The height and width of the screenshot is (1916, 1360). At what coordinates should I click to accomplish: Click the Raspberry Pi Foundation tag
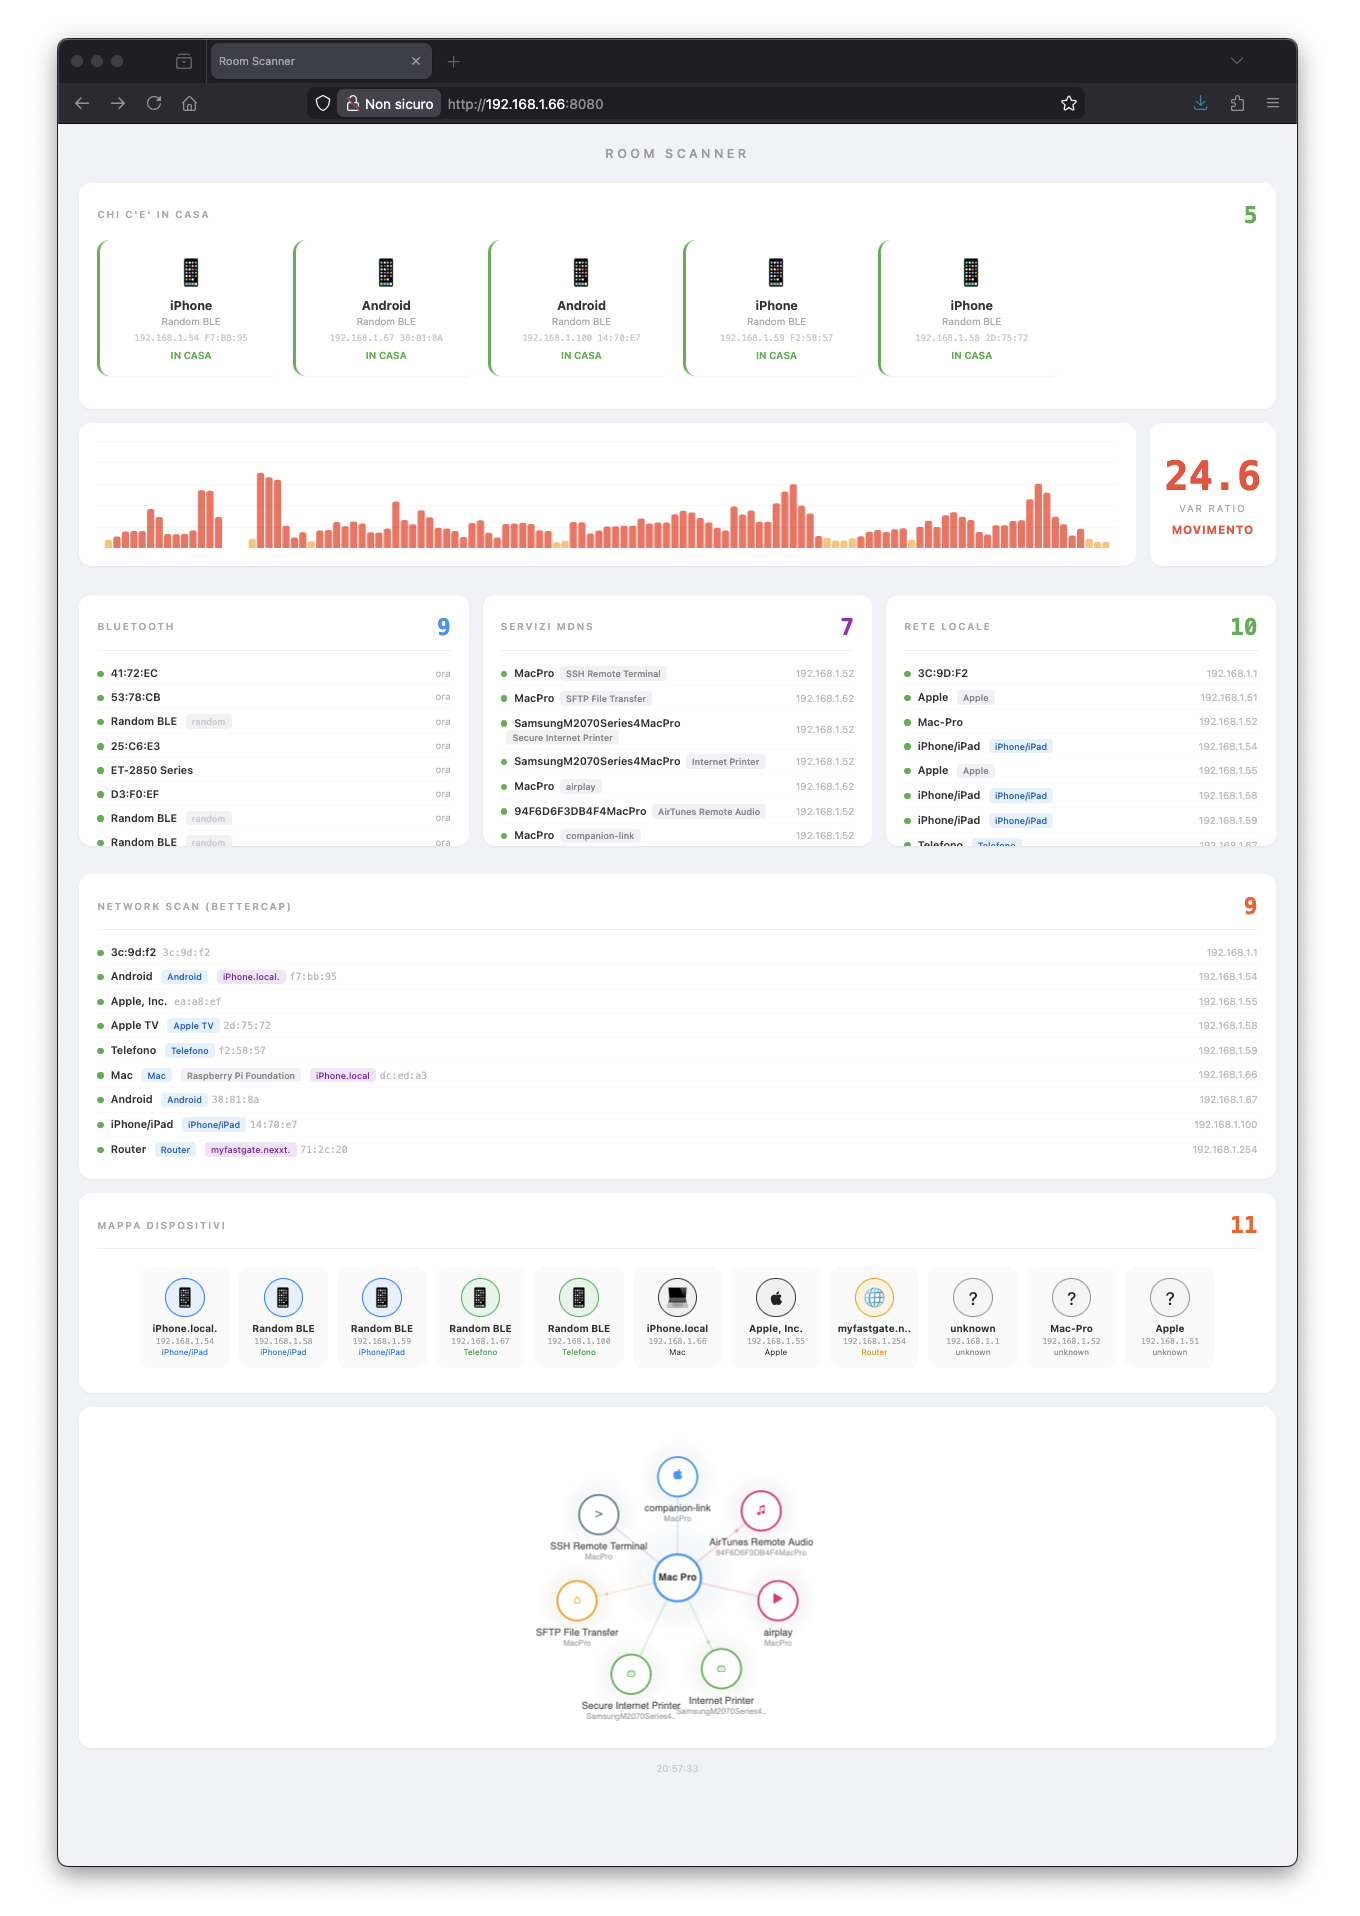coord(241,1076)
